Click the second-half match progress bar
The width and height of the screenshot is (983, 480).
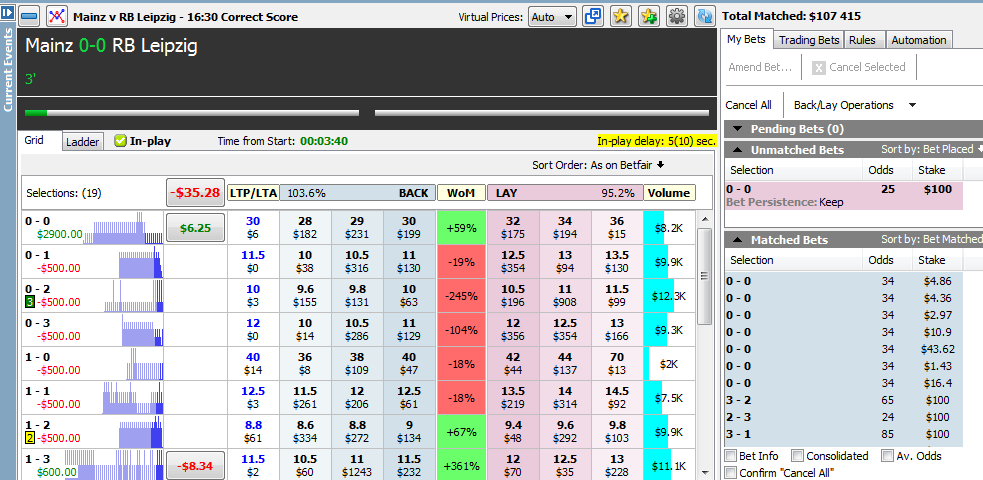(x=542, y=113)
